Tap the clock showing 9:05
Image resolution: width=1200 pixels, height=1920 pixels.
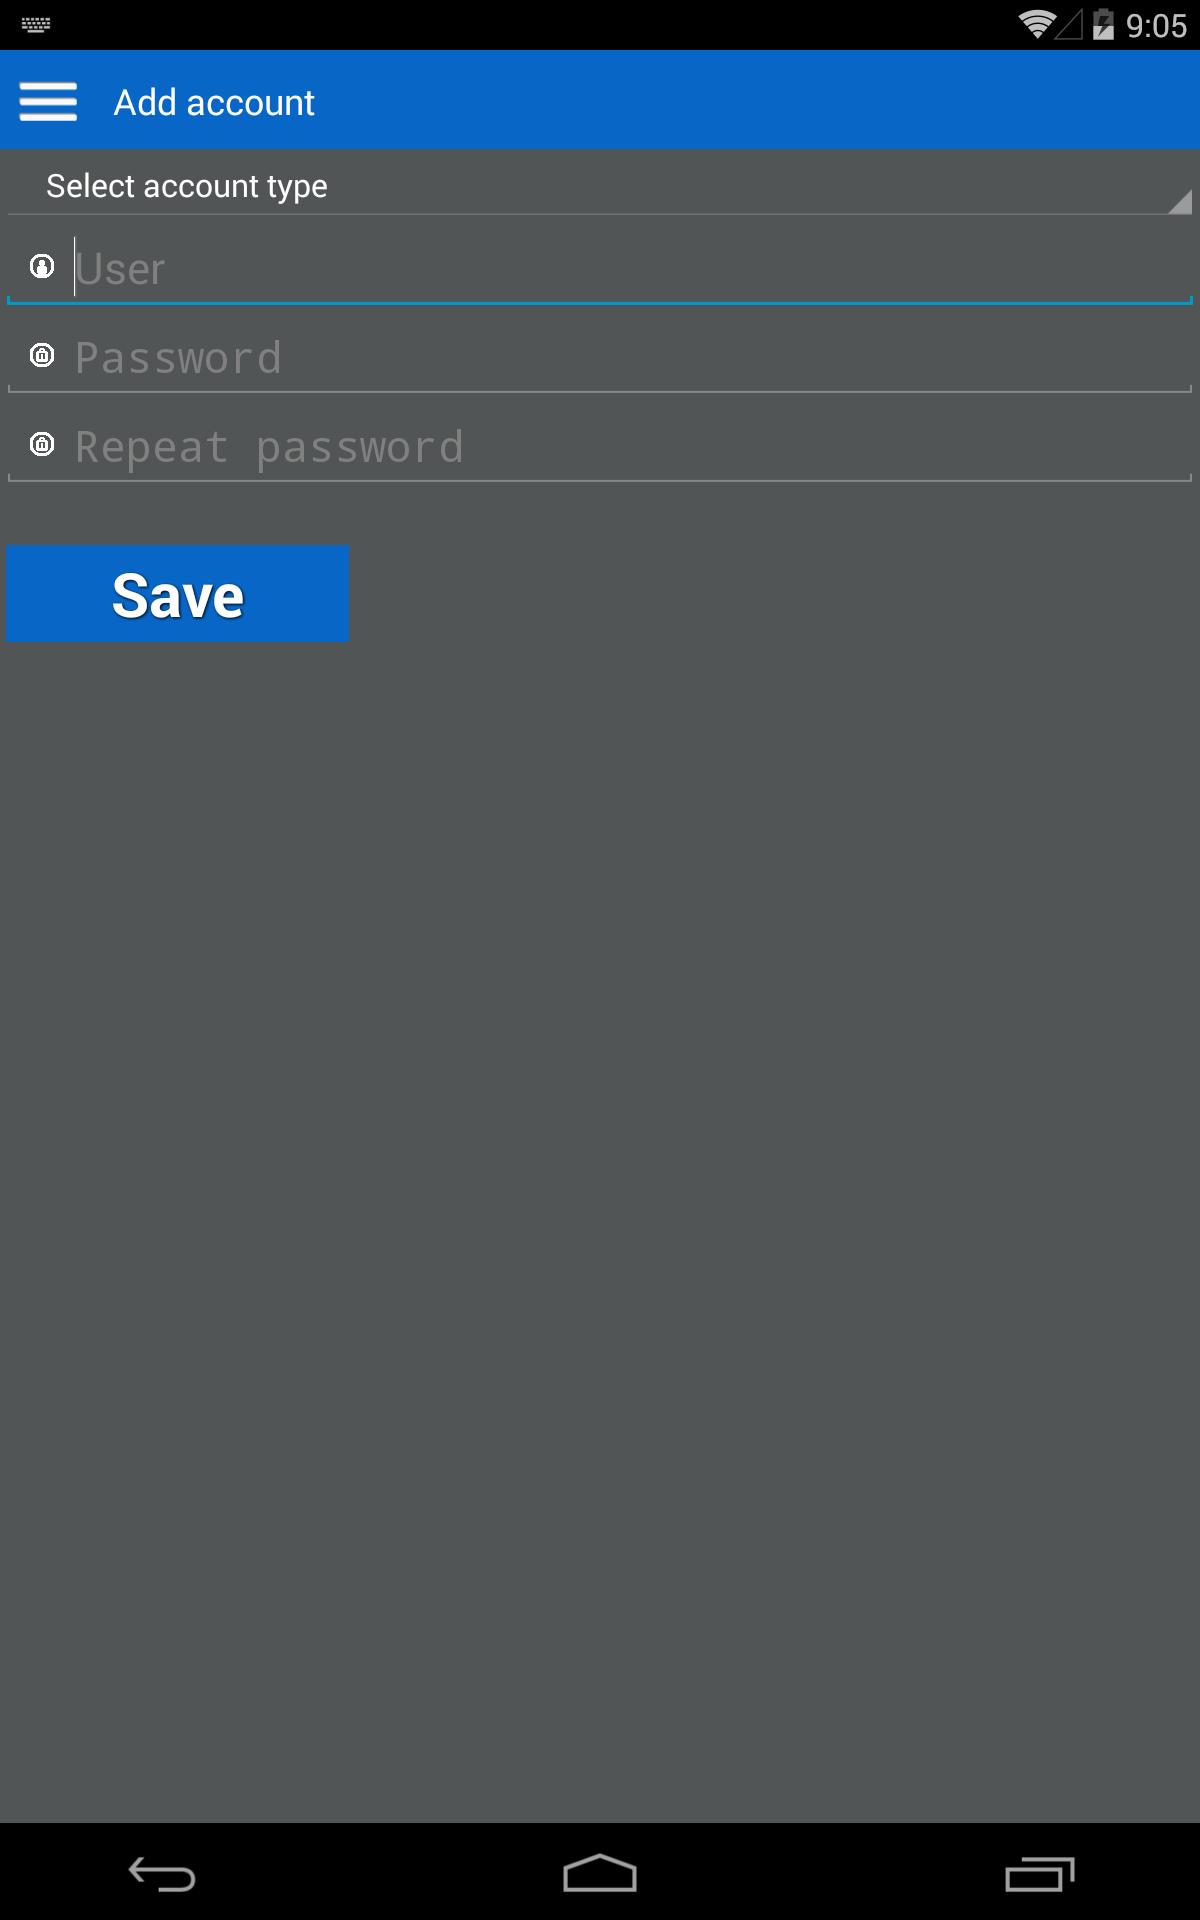[1156, 25]
